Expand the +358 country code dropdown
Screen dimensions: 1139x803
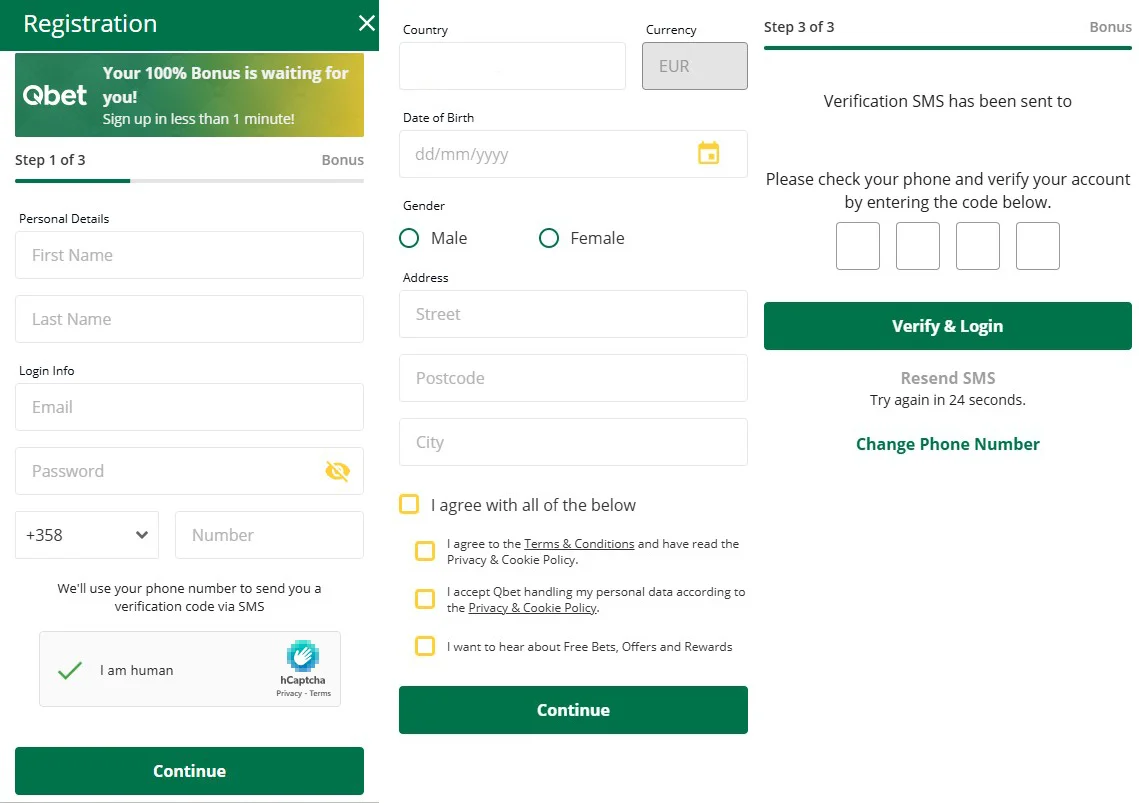tap(87, 535)
